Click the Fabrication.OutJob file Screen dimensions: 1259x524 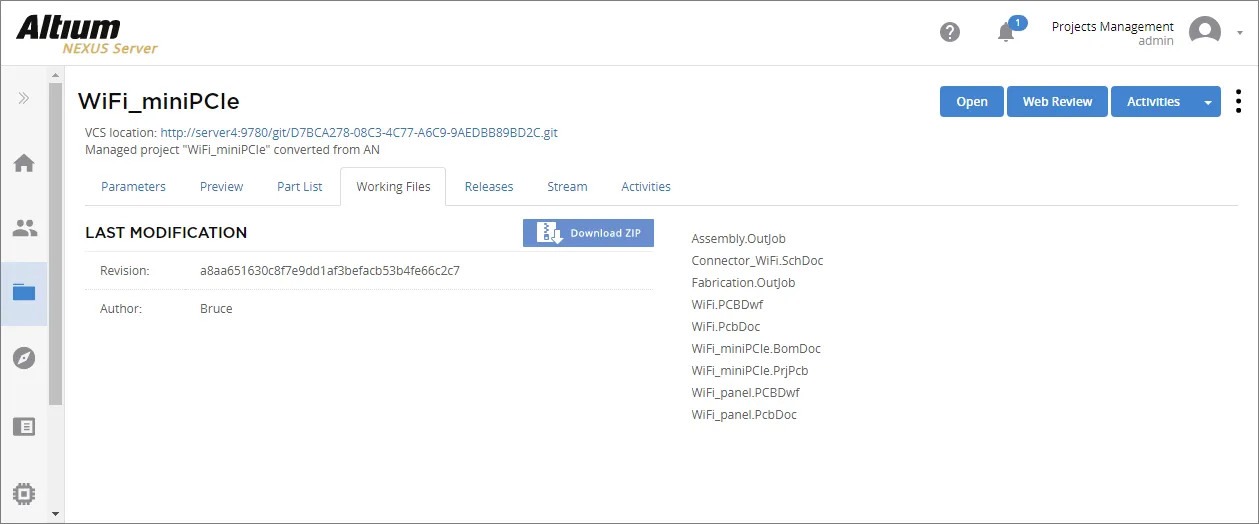743,283
